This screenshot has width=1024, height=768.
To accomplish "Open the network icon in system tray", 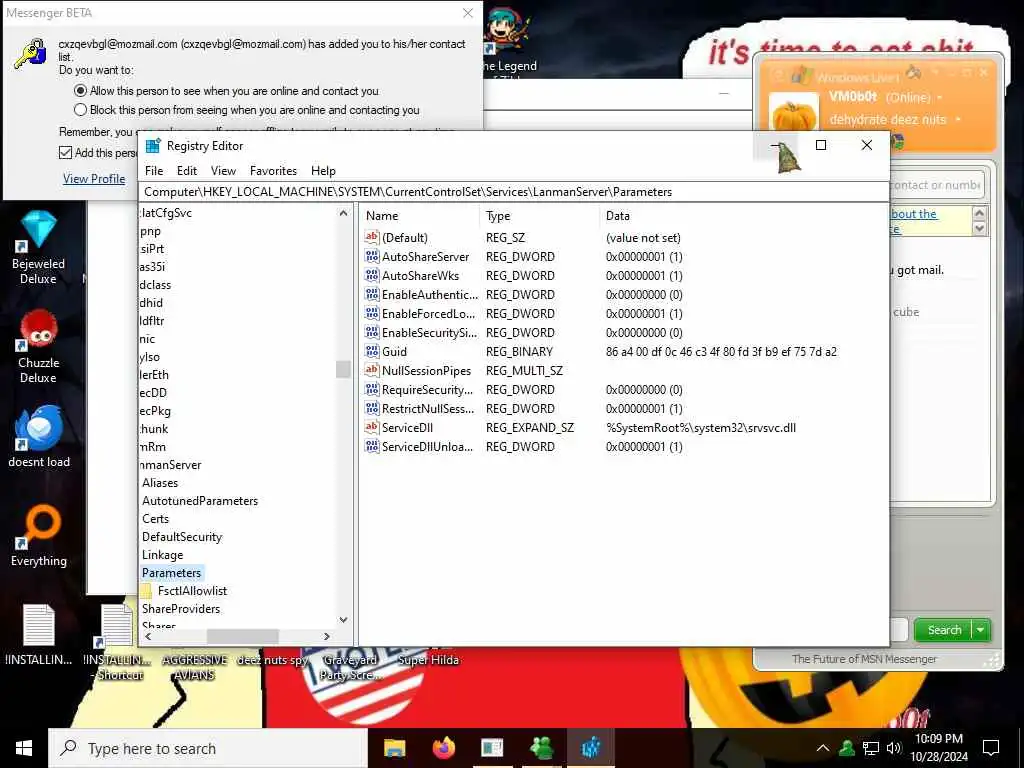I will point(871,748).
